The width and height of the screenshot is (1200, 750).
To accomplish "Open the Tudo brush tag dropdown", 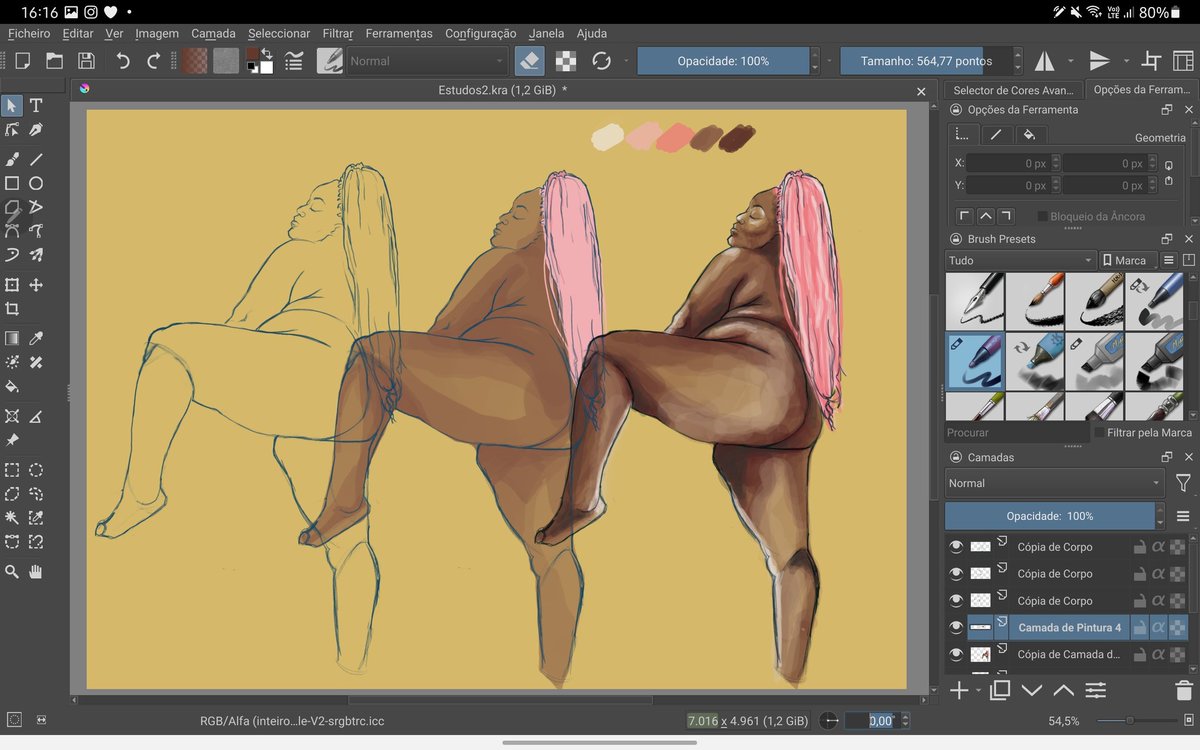I will [1020, 260].
